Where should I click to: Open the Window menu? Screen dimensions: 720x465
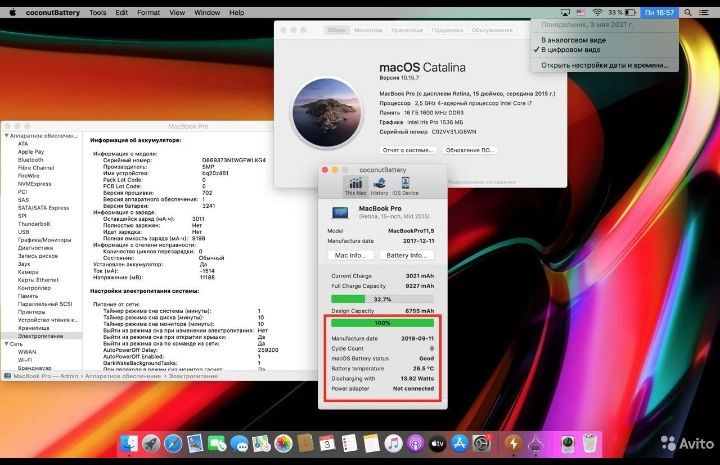(x=207, y=12)
